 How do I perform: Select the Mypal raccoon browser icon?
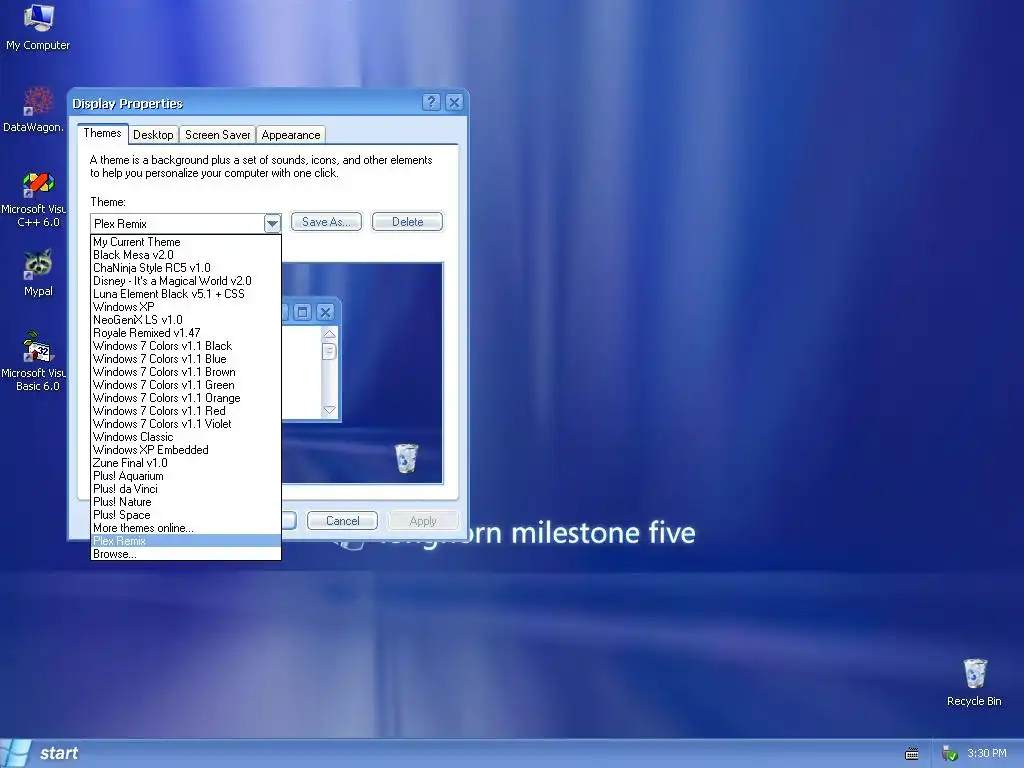38,273
